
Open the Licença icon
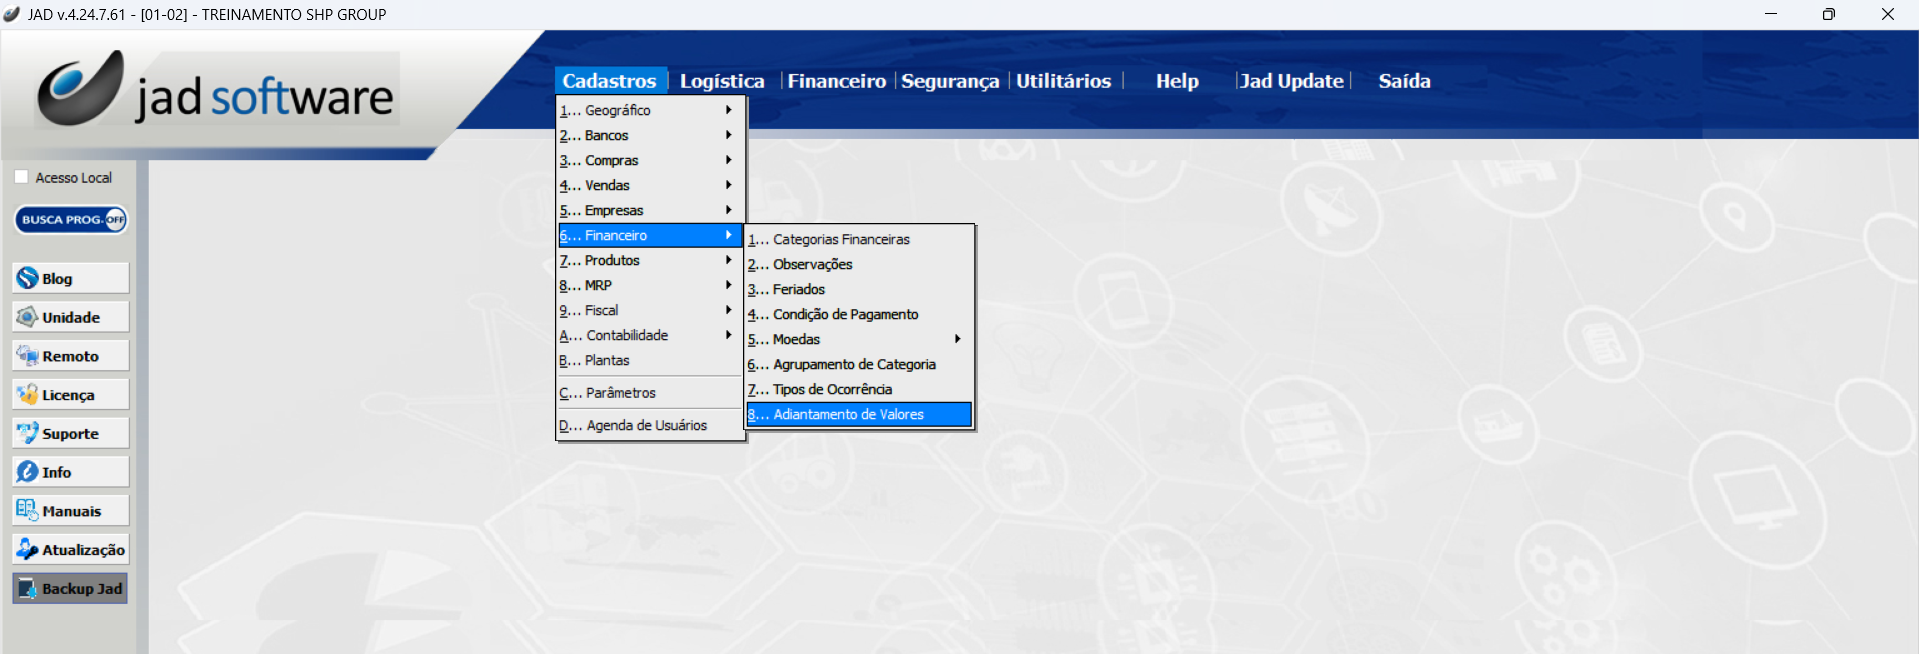pyautogui.click(x=70, y=395)
